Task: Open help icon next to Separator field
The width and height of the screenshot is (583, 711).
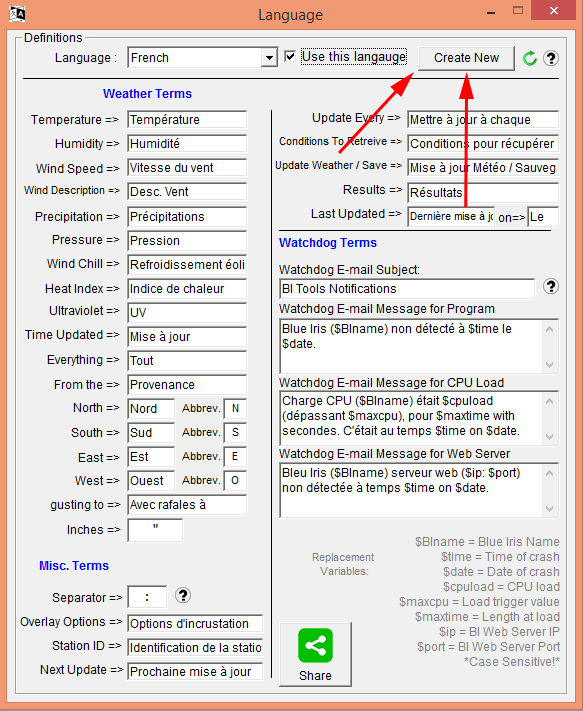Action: point(183,595)
